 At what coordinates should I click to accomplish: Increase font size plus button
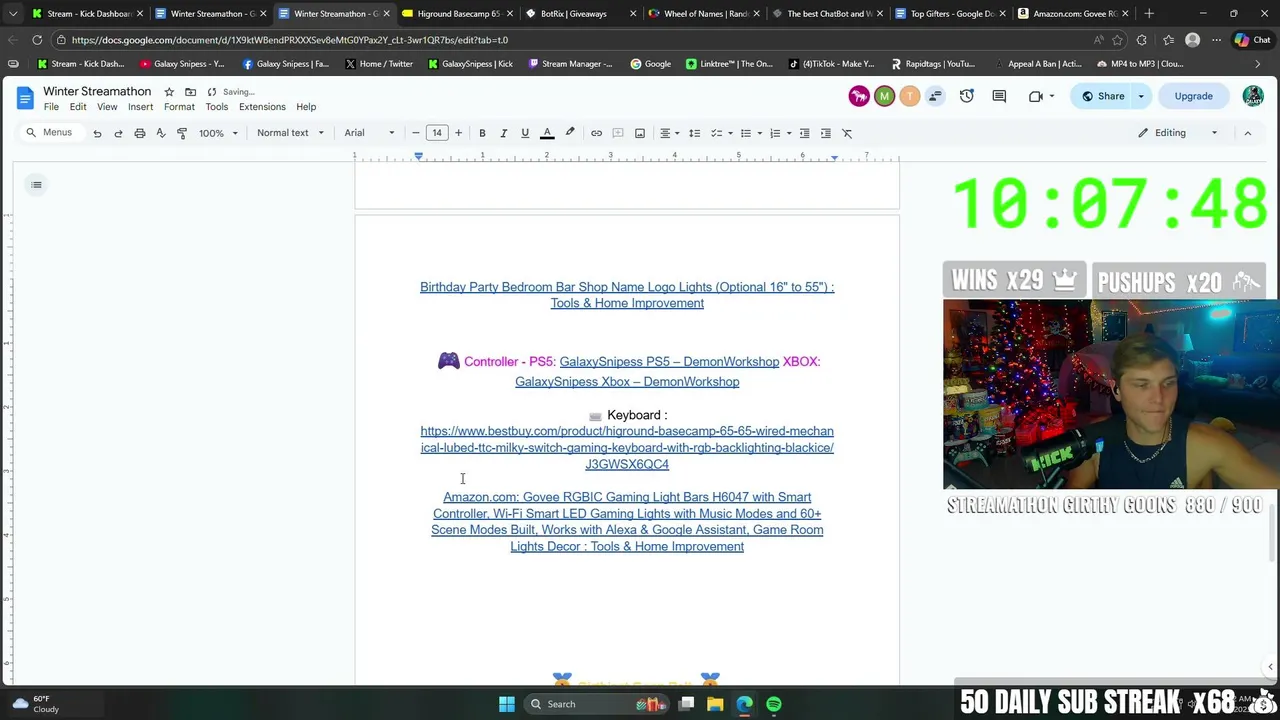click(x=458, y=133)
